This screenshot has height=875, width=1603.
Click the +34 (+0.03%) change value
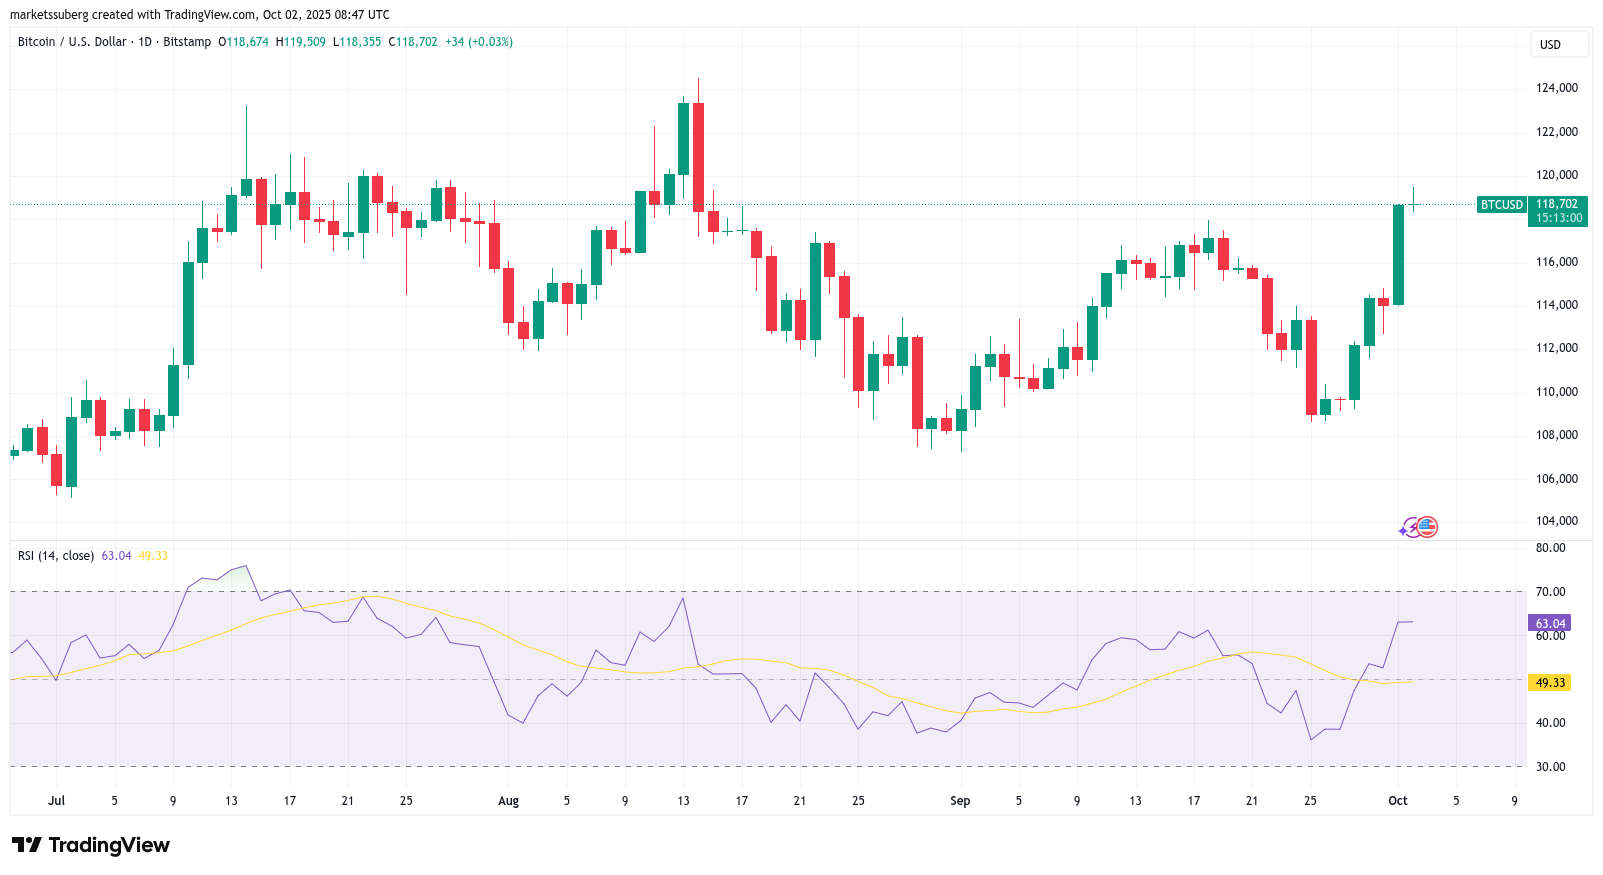click(478, 42)
